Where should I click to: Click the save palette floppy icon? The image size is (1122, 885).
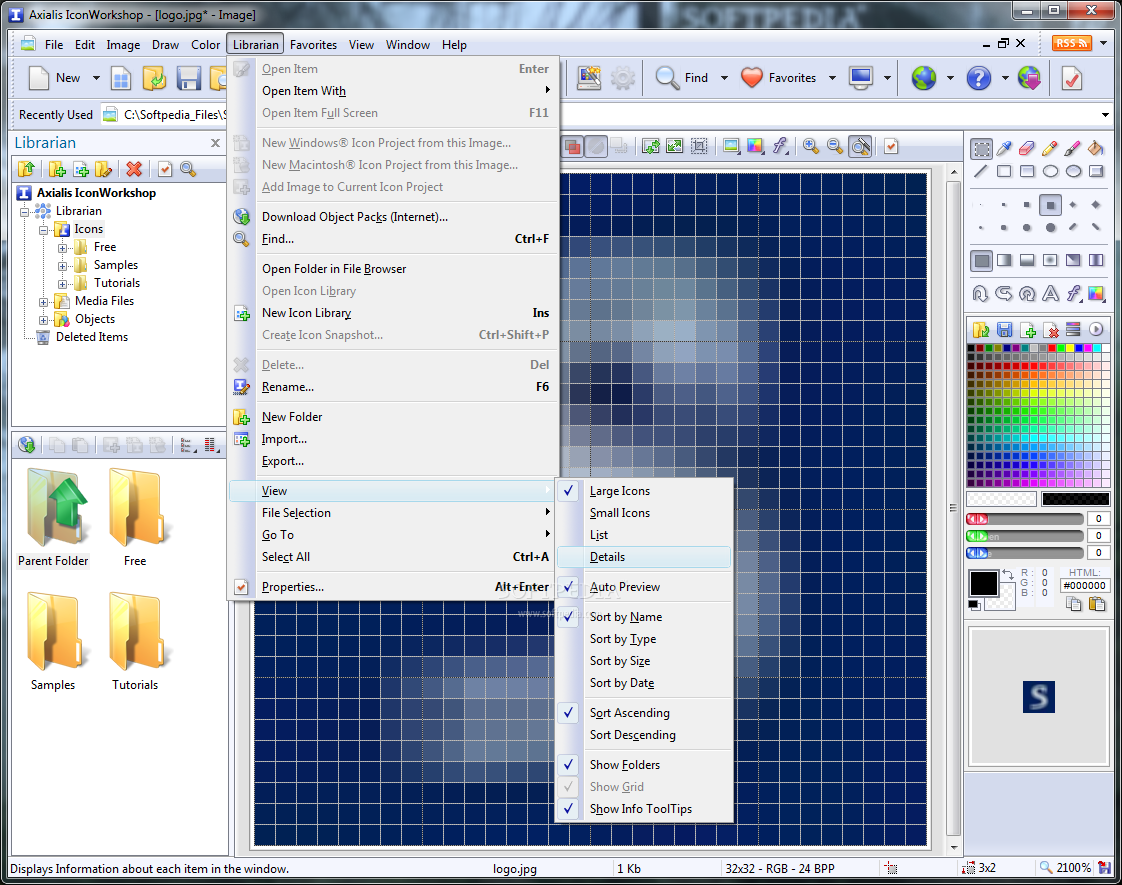point(1005,330)
